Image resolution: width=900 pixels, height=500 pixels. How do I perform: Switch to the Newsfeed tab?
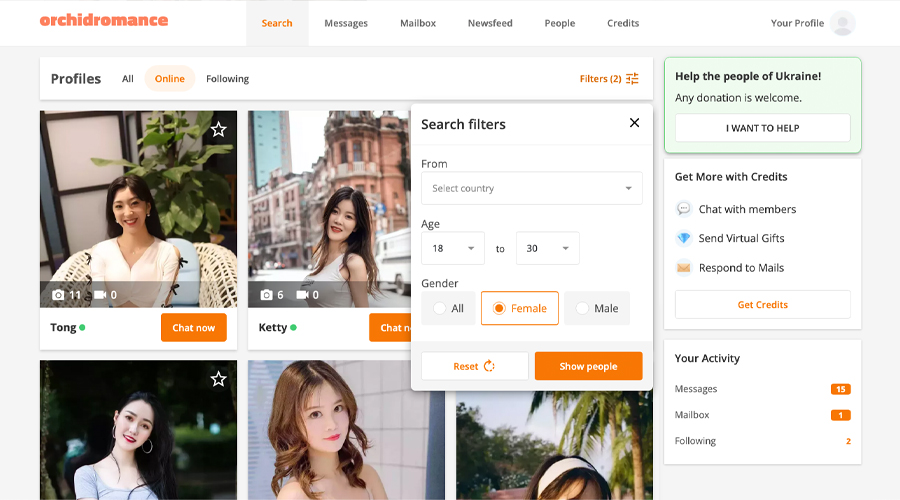point(490,23)
